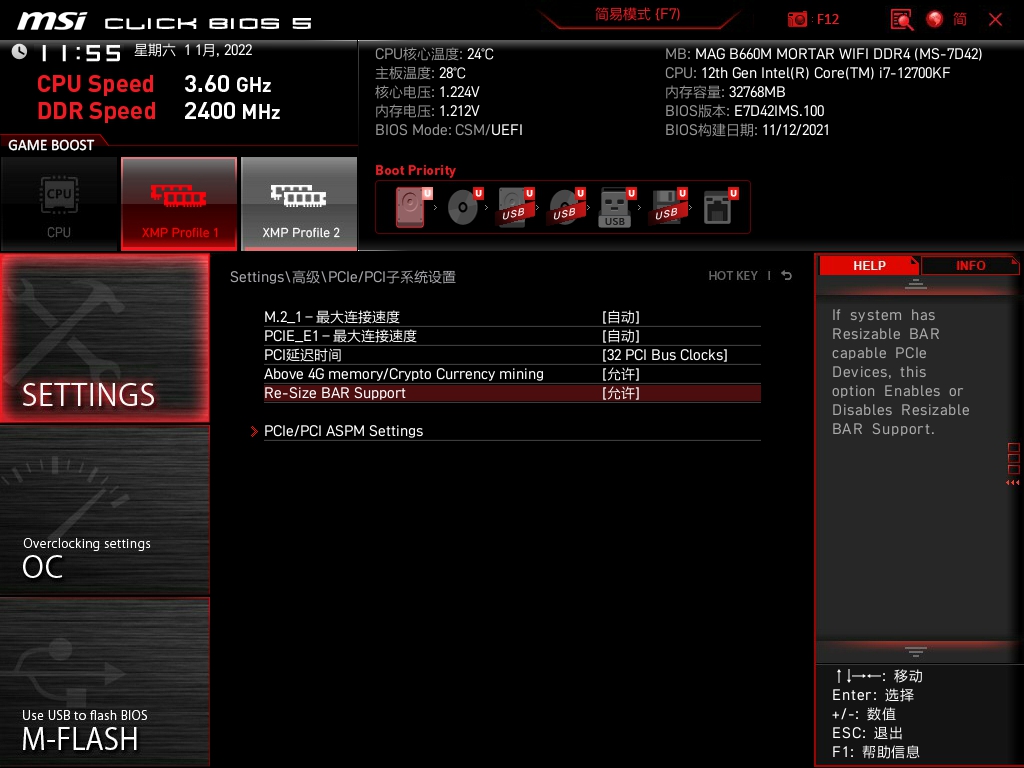Open the M.2_1 max link speed dropdown
Image resolution: width=1024 pixels, height=768 pixels.
[511, 317]
